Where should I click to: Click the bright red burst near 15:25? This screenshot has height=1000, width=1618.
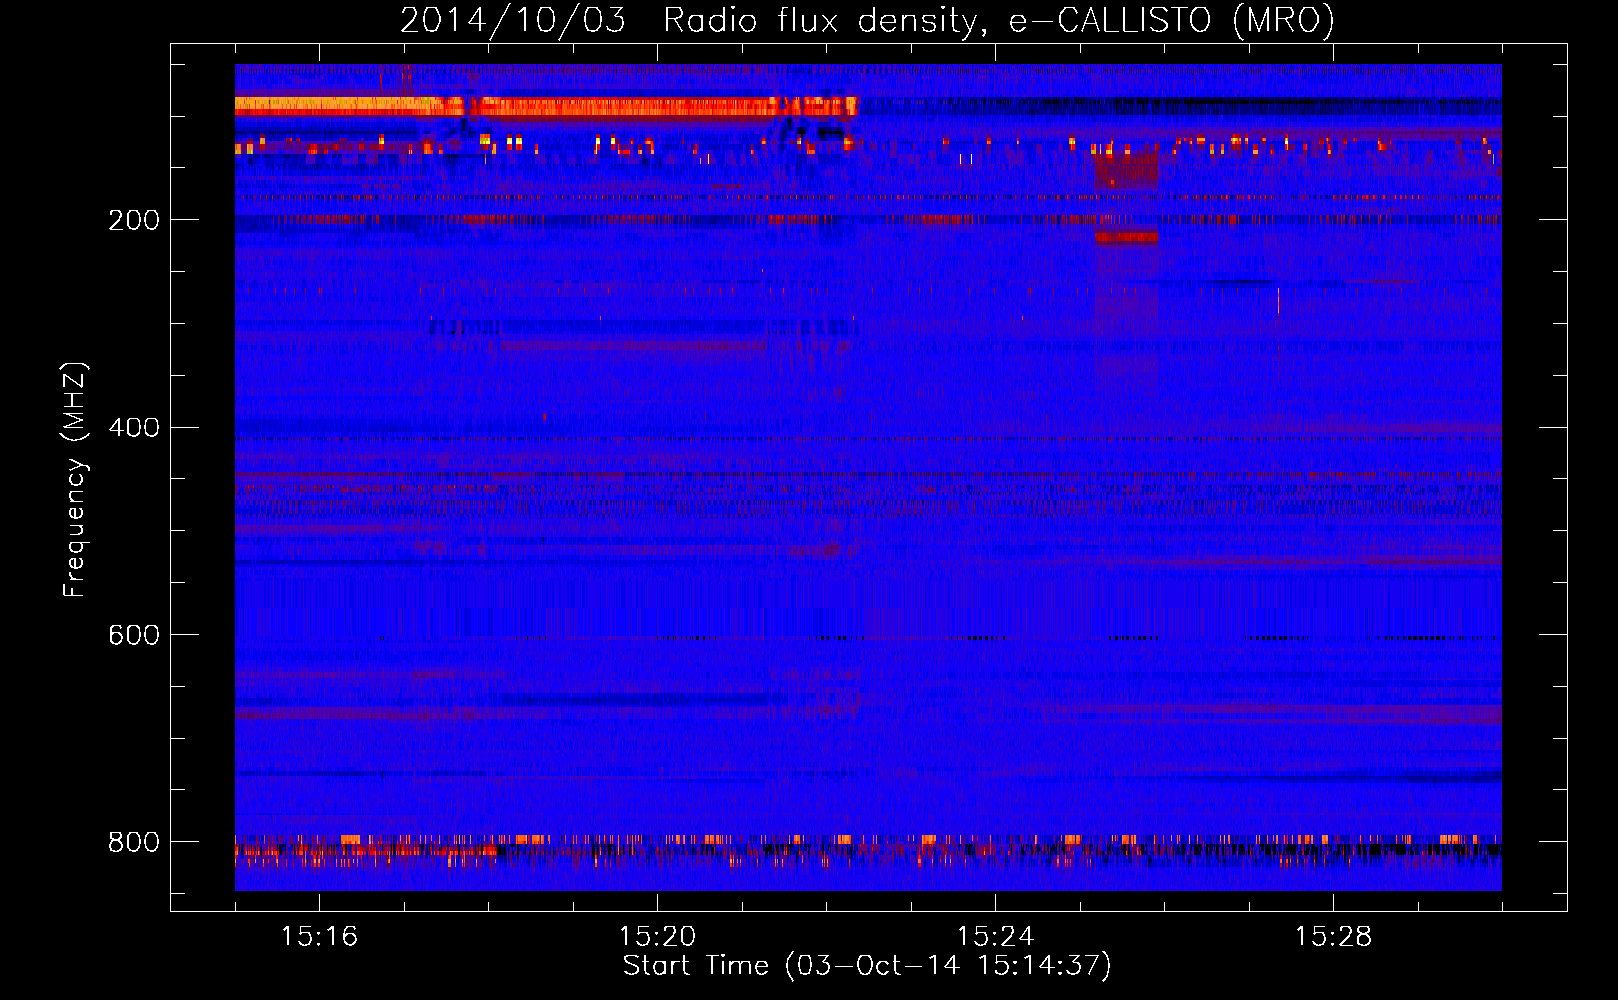coord(1126,238)
